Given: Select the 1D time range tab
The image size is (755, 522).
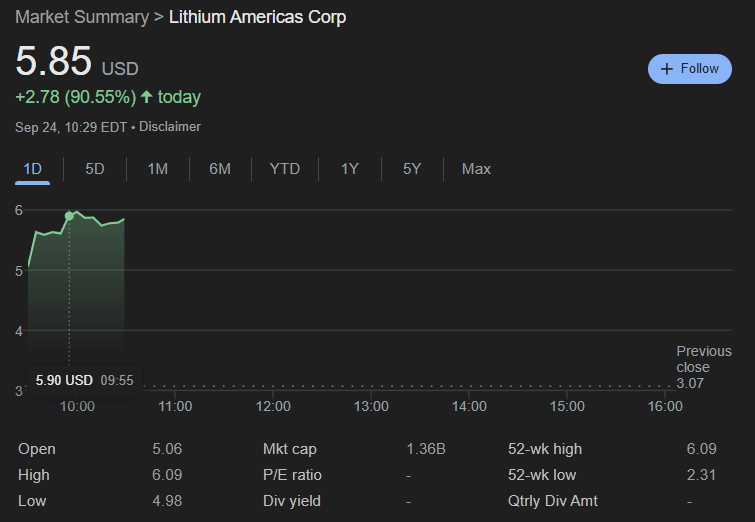Looking at the screenshot, I should (x=33, y=169).
